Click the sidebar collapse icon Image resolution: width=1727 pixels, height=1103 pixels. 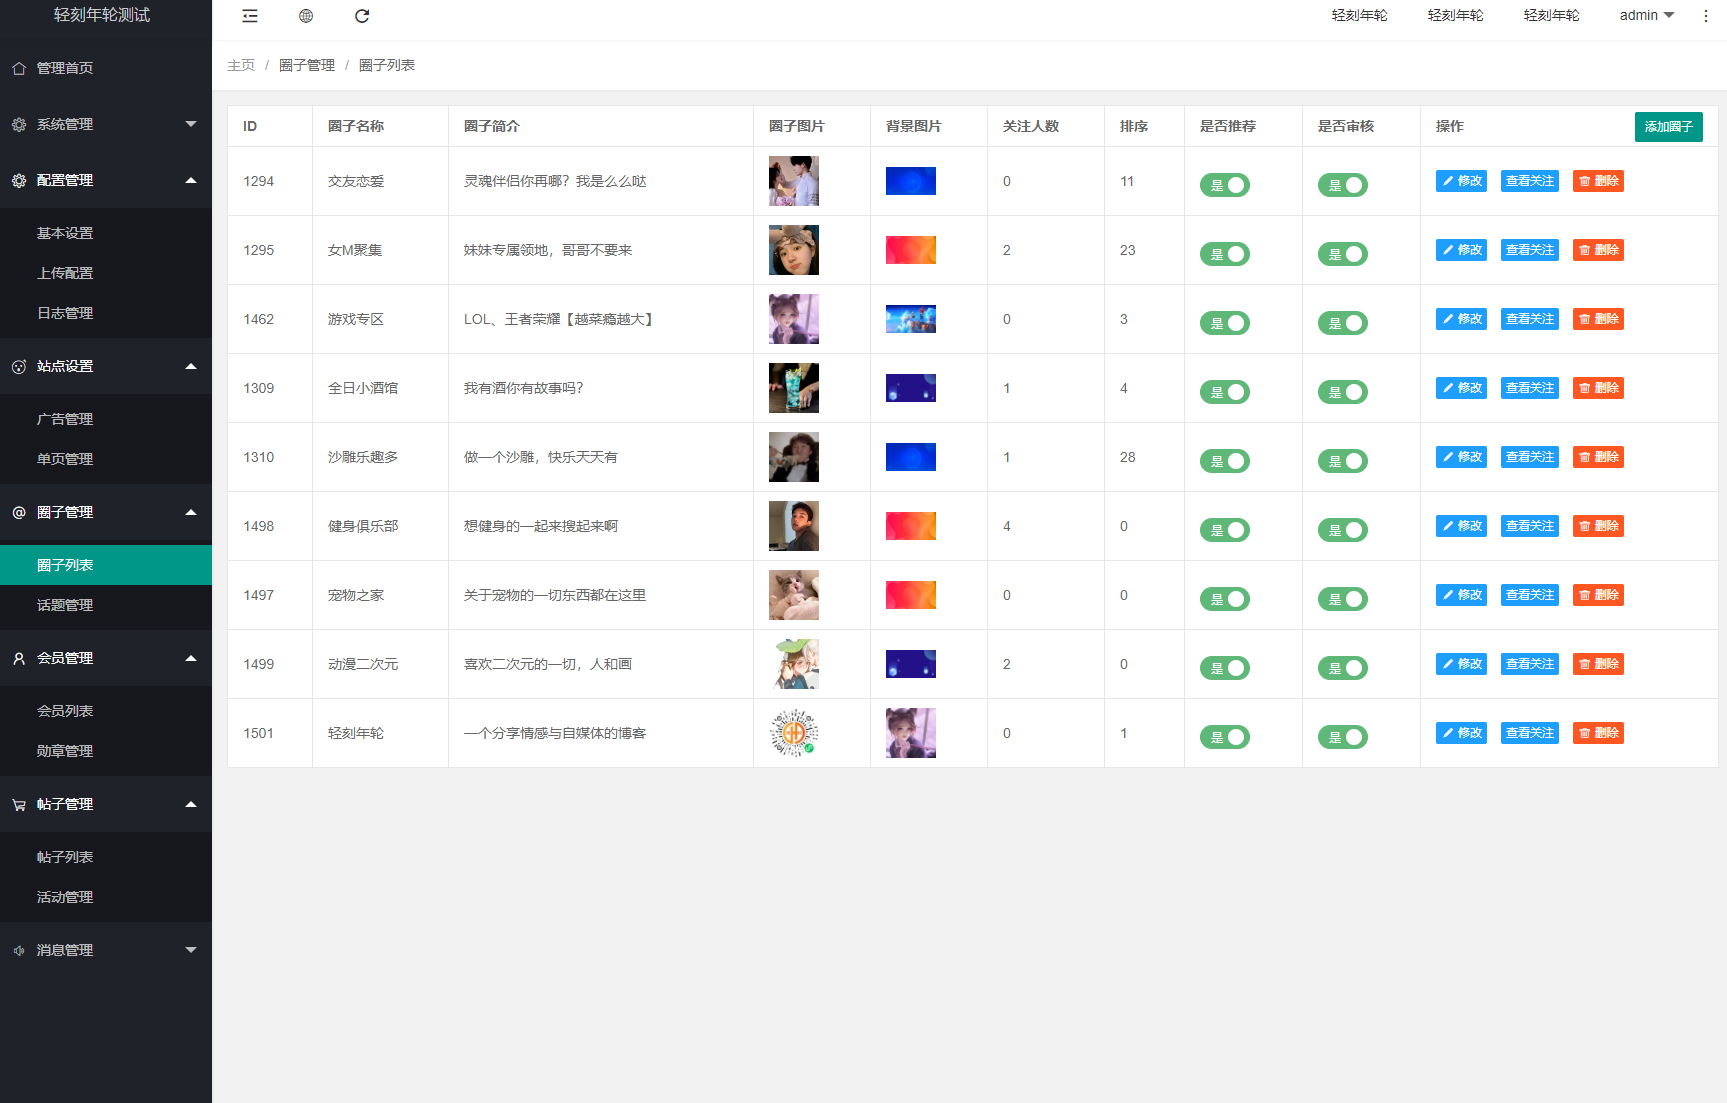[x=249, y=15]
